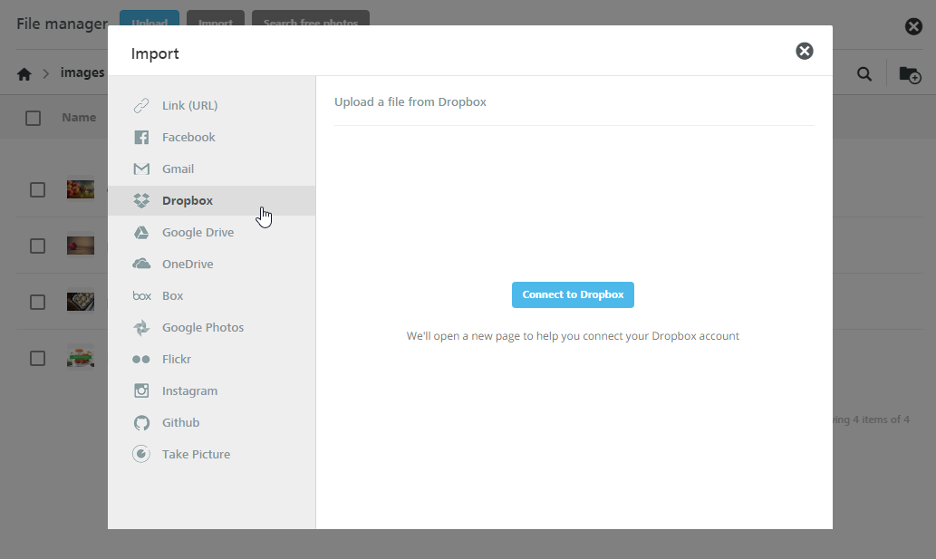Click the Flickr two-dot icon

[x=141, y=359]
